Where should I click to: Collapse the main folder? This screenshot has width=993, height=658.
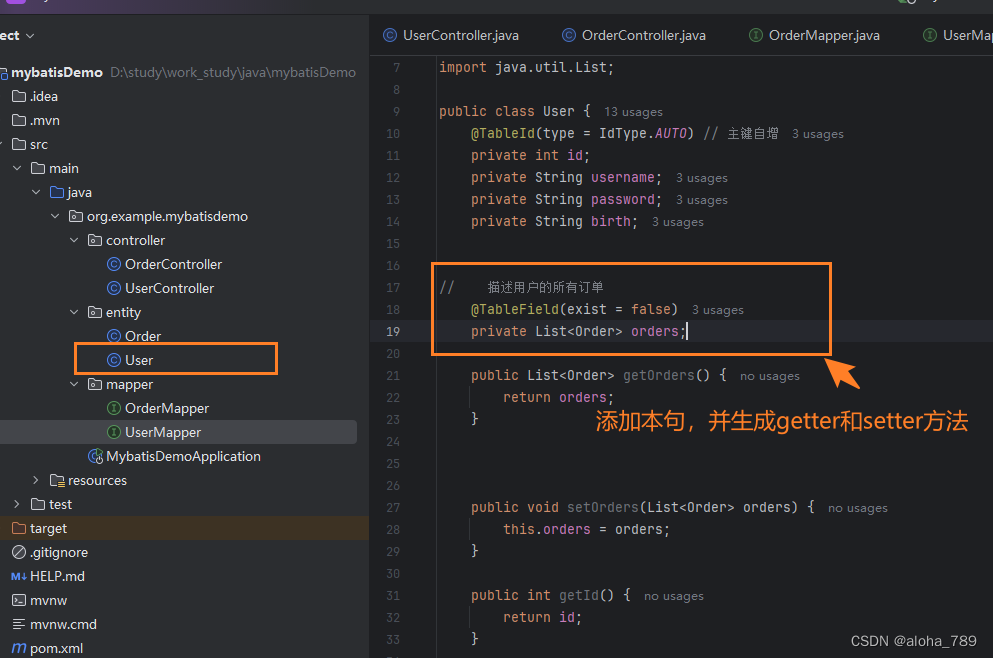pyautogui.click(x=17, y=168)
